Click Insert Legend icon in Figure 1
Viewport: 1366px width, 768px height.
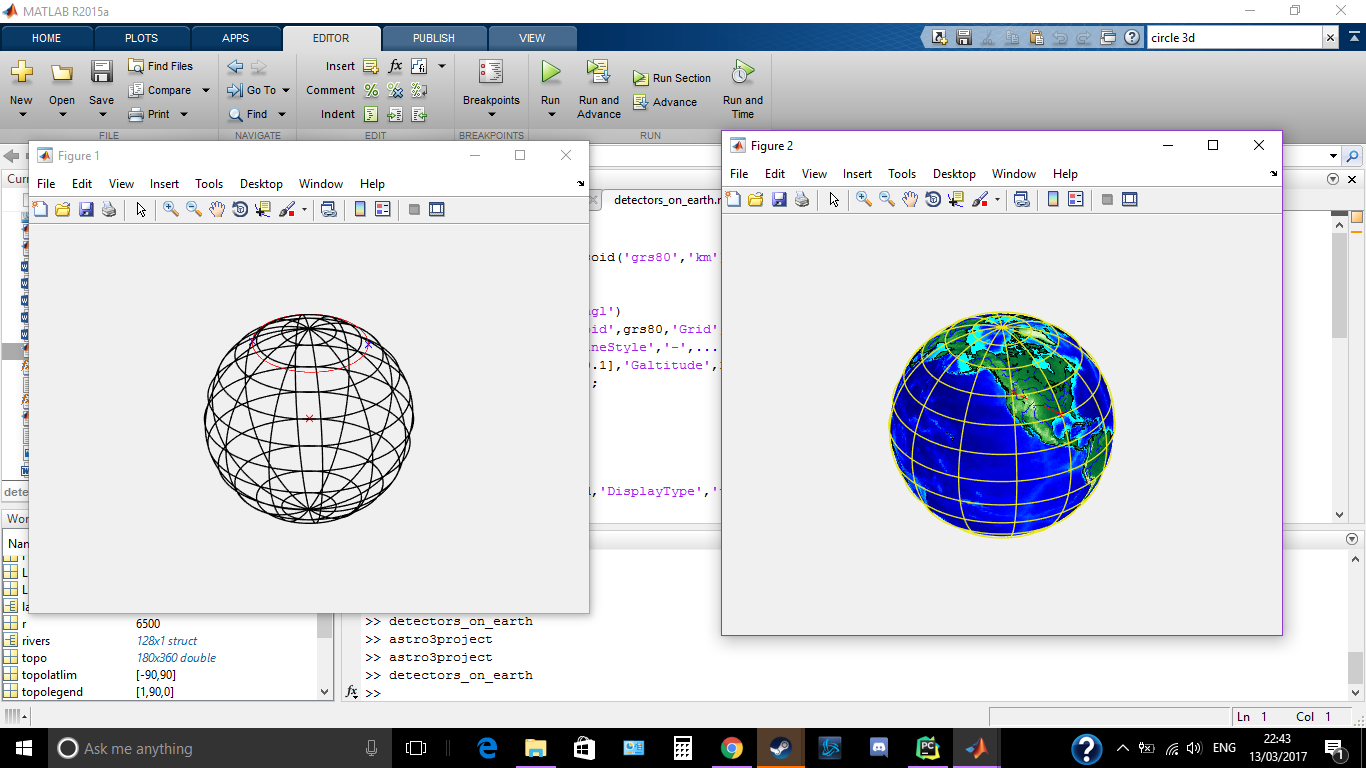(382, 209)
